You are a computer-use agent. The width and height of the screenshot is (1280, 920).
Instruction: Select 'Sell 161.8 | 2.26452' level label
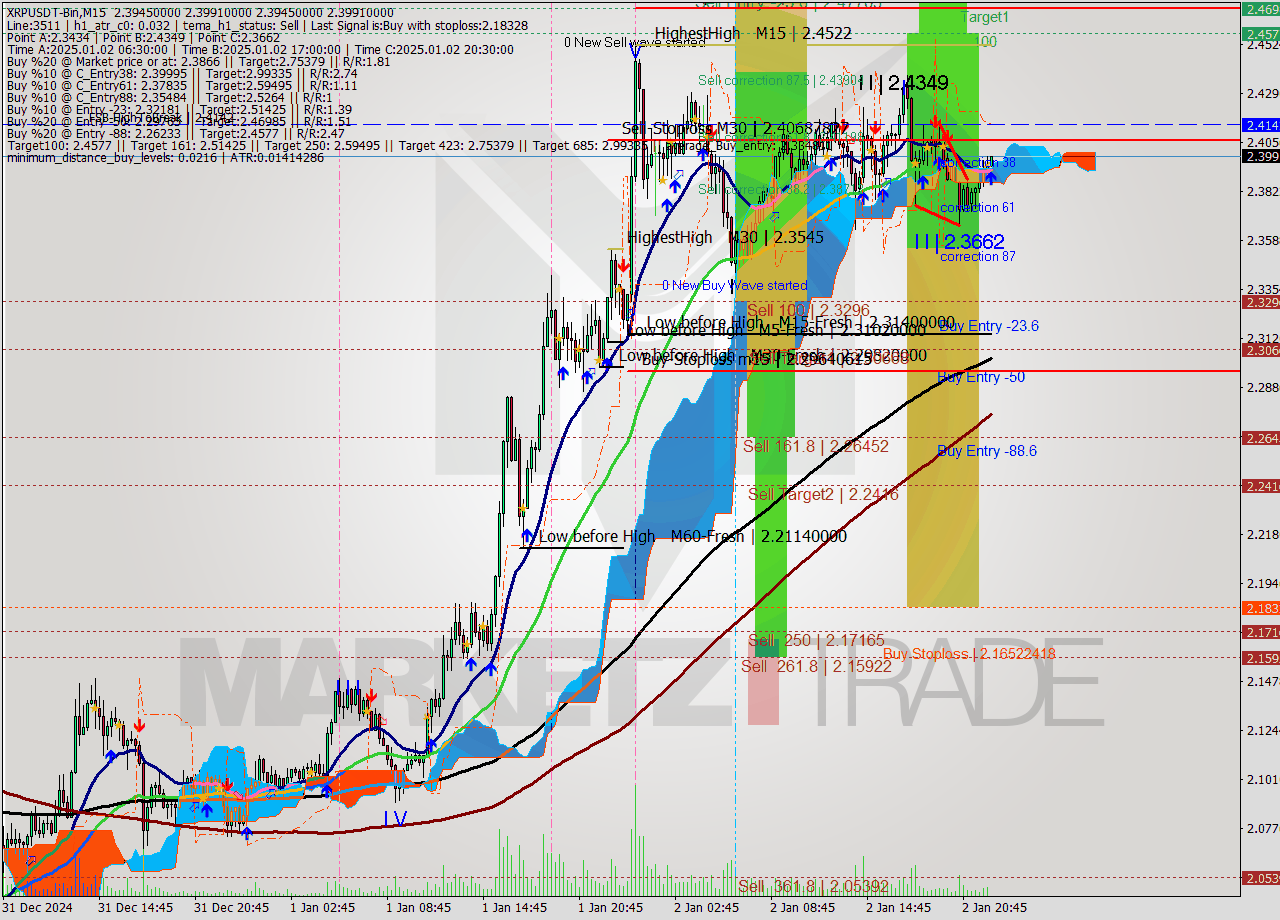(815, 446)
